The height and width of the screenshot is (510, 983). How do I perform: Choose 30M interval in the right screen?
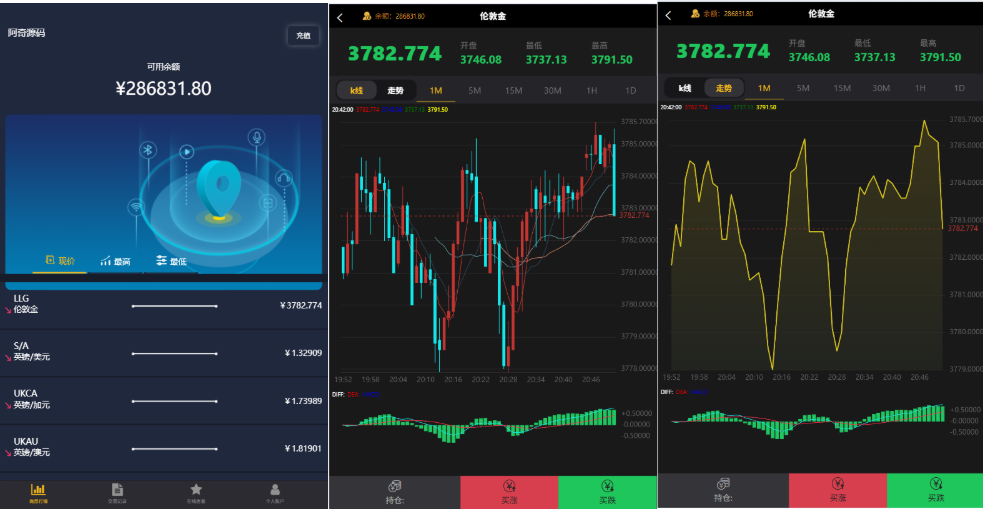(x=881, y=88)
